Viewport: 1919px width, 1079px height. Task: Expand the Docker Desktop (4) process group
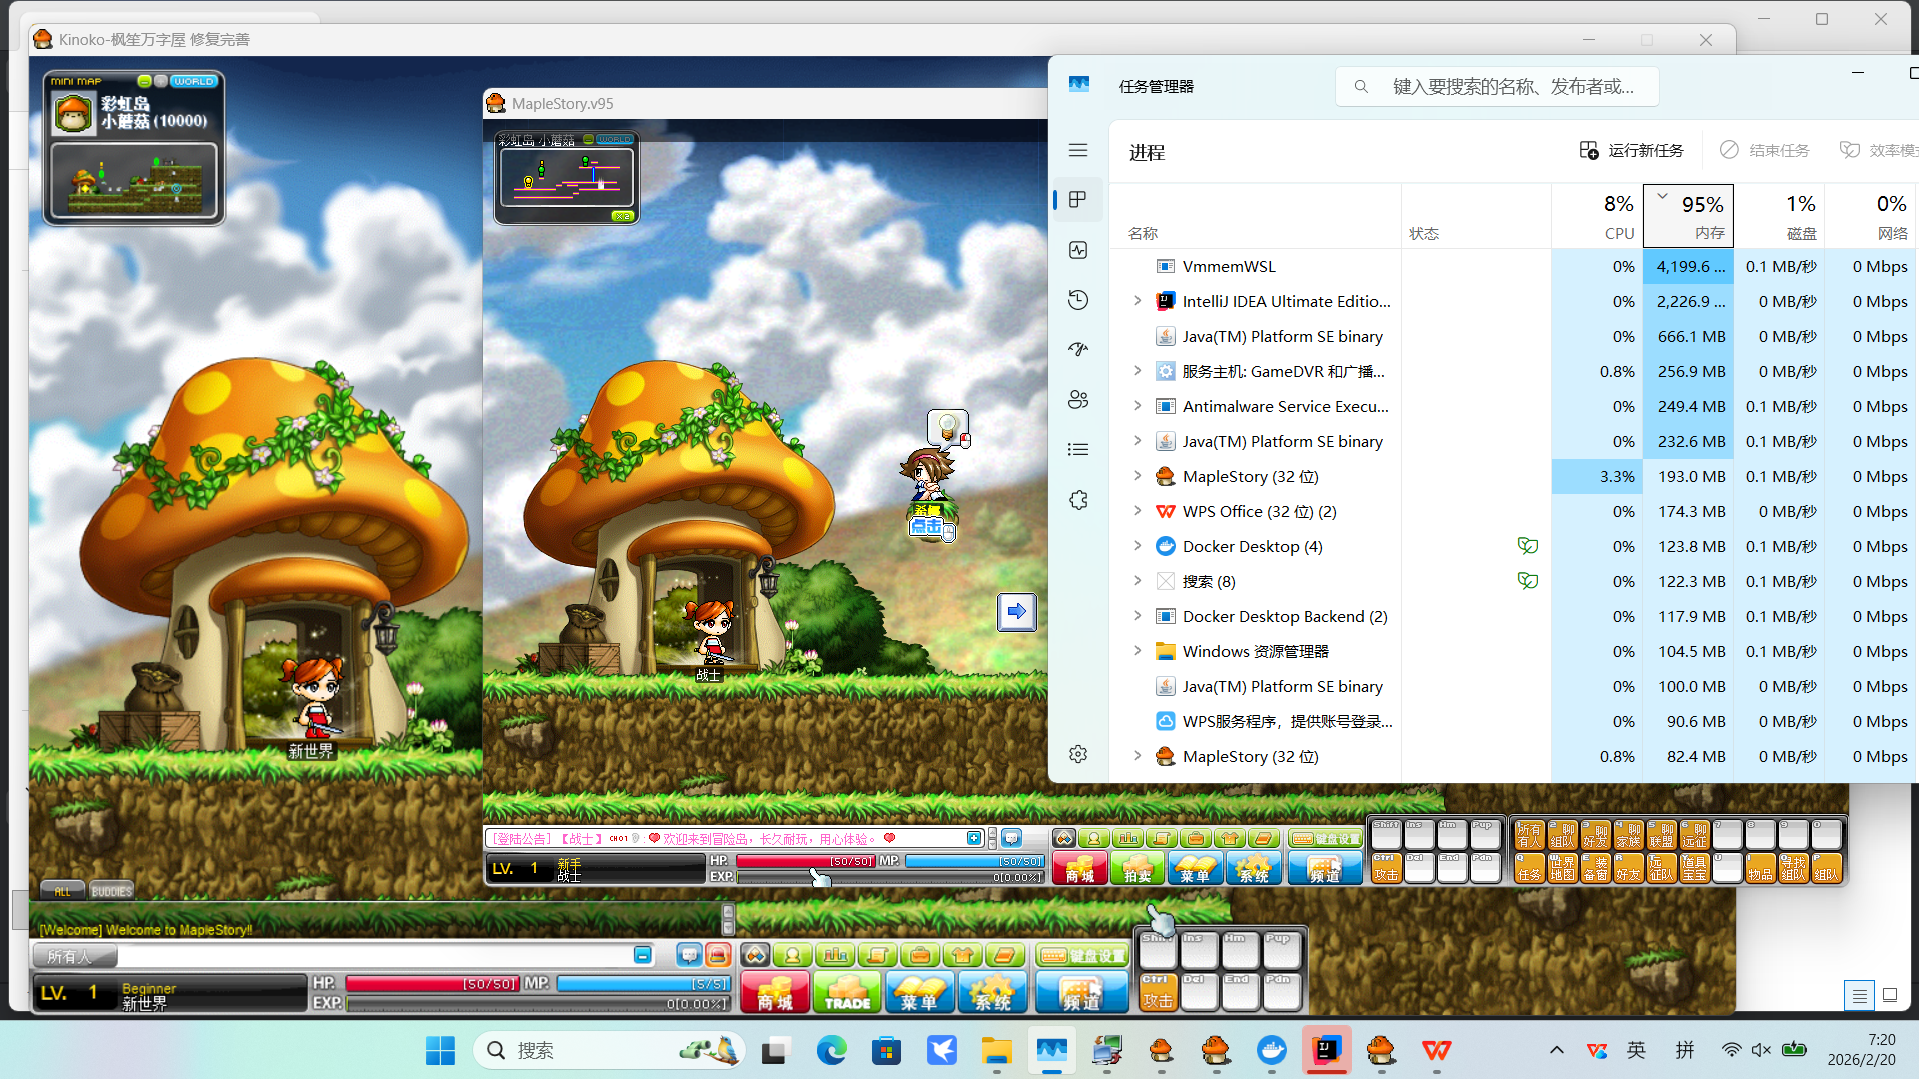[1137, 546]
